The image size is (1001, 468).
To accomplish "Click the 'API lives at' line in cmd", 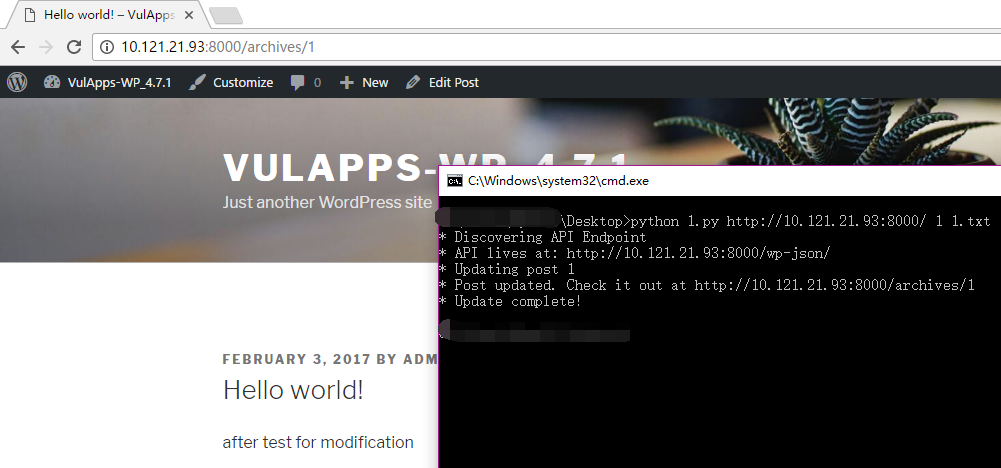I will point(635,253).
